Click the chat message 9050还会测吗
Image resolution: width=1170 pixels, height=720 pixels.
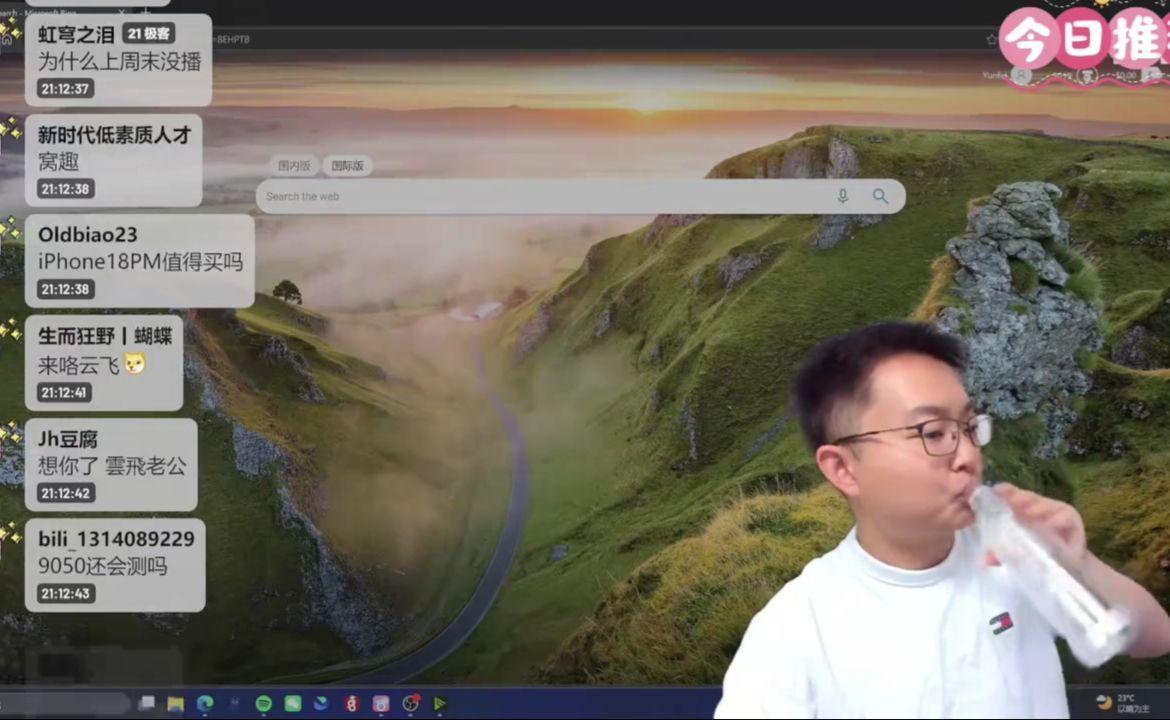click(x=103, y=566)
